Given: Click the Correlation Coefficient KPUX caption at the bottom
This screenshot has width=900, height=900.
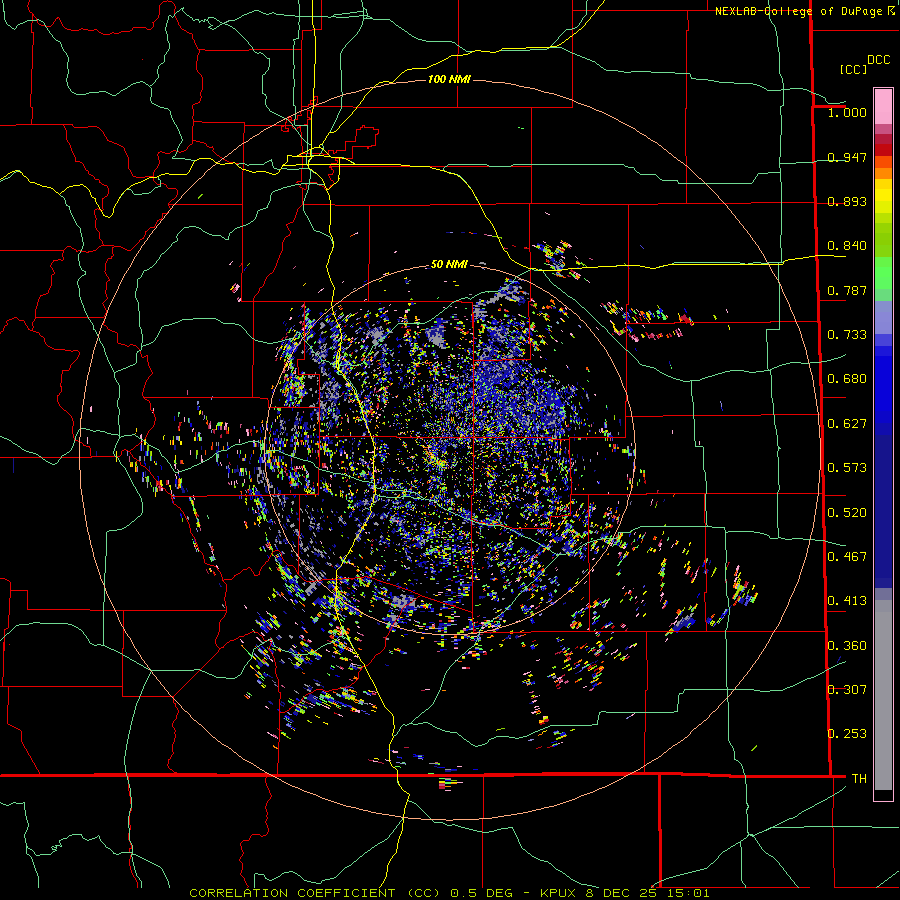Looking at the screenshot, I should pyautogui.click(x=449, y=893).
